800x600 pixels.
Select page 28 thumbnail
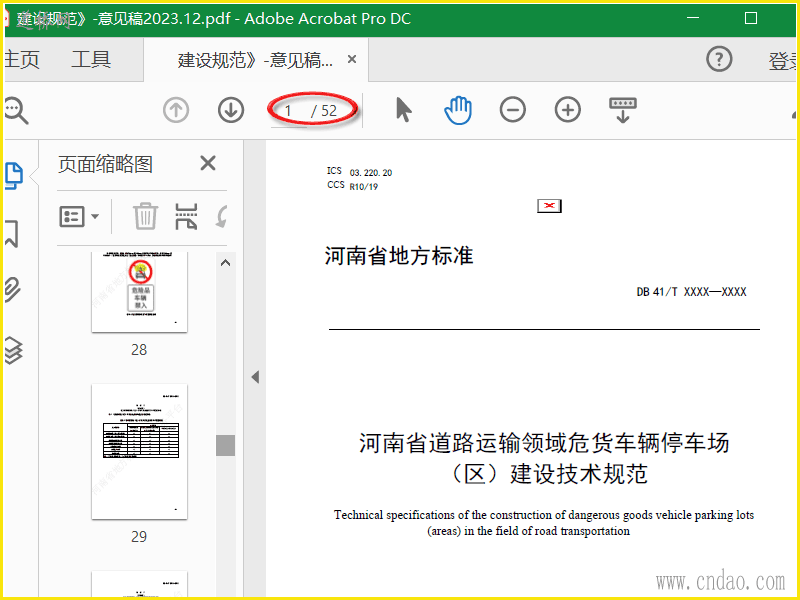[x=139, y=292]
